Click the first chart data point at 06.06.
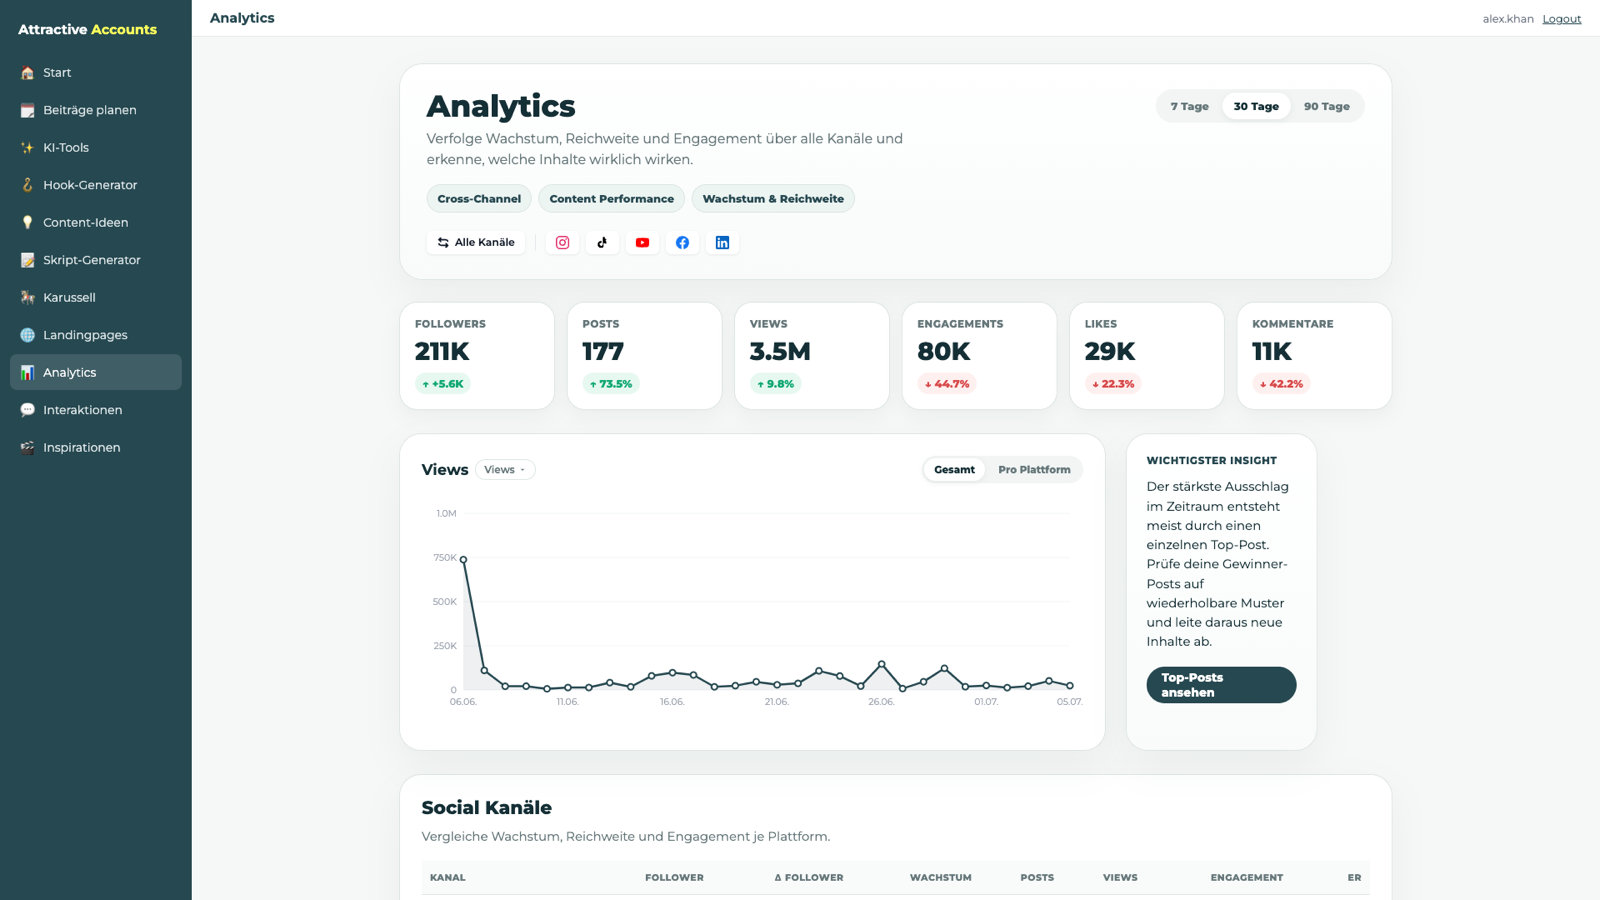The width and height of the screenshot is (1600, 900). [463, 560]
